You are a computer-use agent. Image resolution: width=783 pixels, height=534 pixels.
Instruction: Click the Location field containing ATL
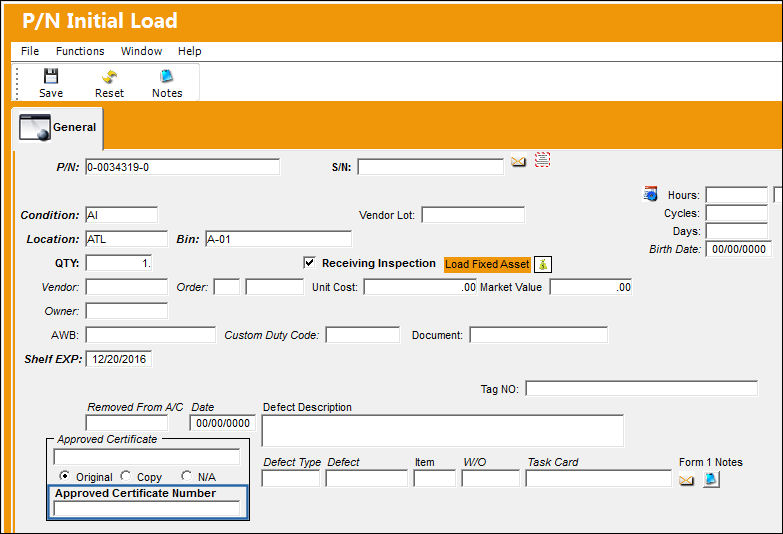(126, 239)
